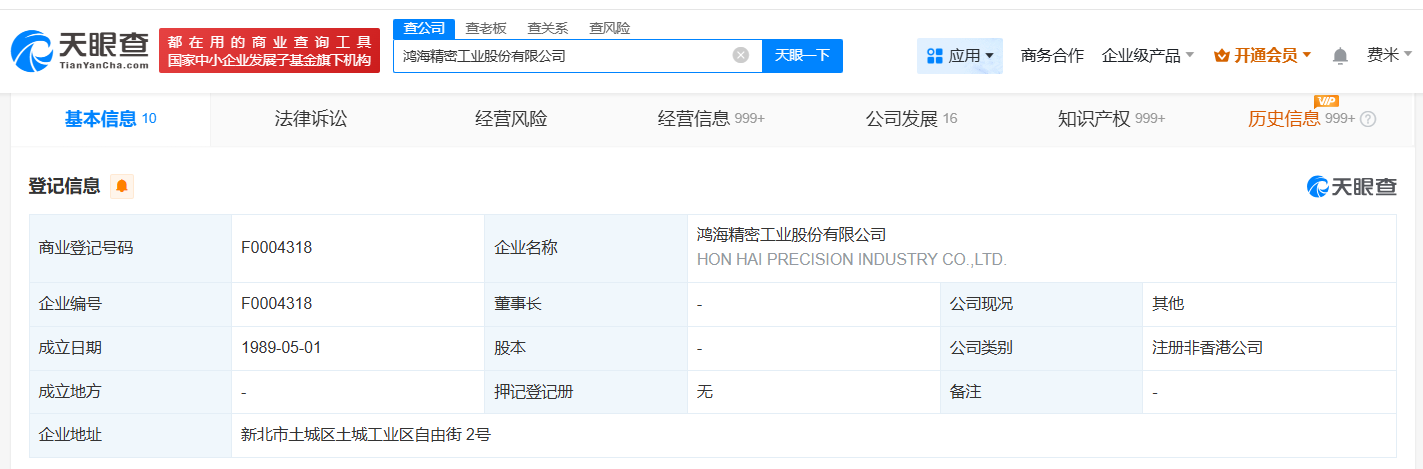Click the 天眼一下 search button
Screen dimensions: 1423x469
[802, 56]
